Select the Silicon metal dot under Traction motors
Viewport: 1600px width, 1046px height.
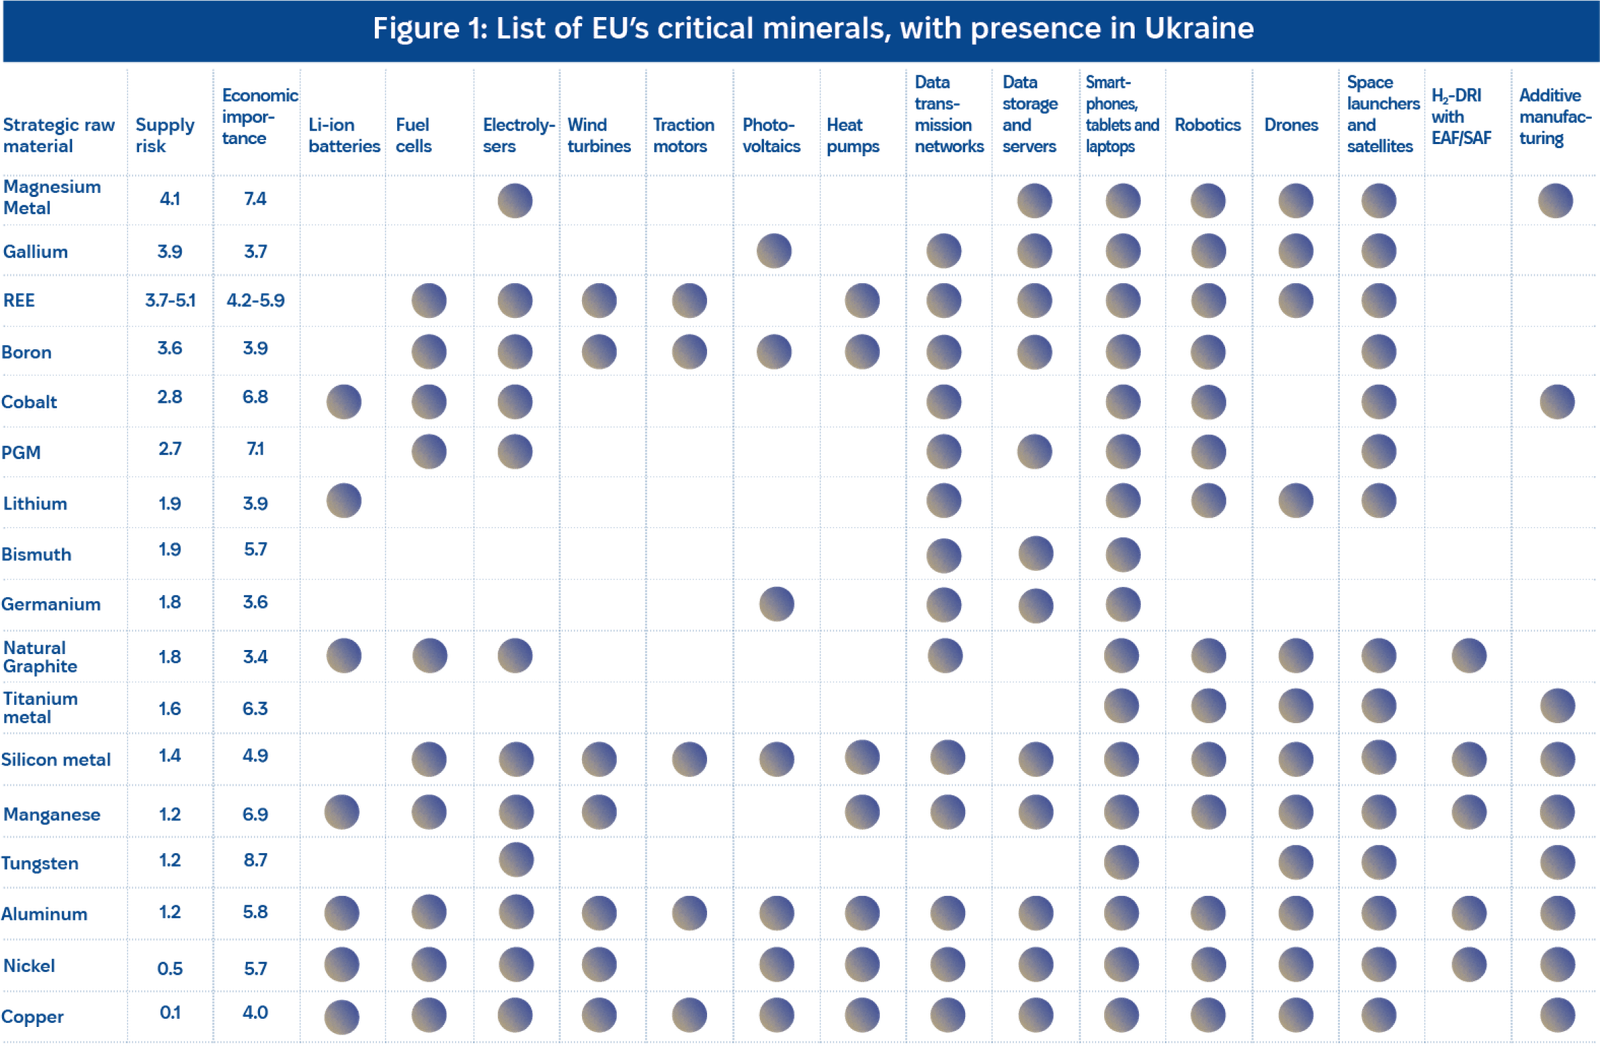(689, 759)
